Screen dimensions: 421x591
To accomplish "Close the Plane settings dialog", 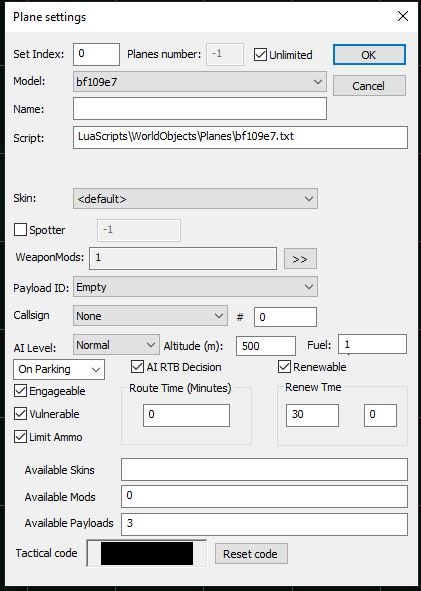I will (x=403, y=16).
